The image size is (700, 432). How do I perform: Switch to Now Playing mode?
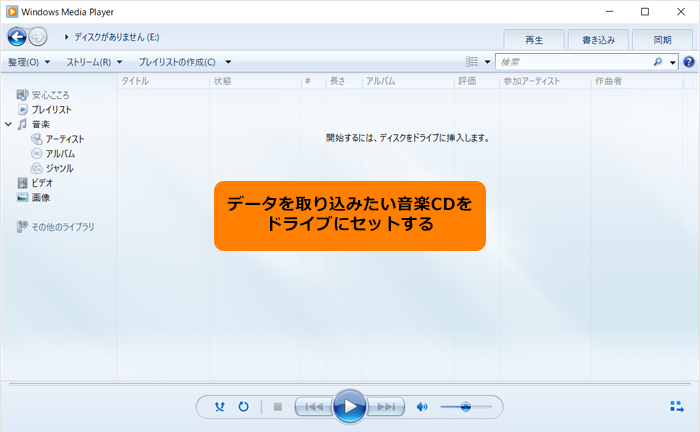click(677, 407)
